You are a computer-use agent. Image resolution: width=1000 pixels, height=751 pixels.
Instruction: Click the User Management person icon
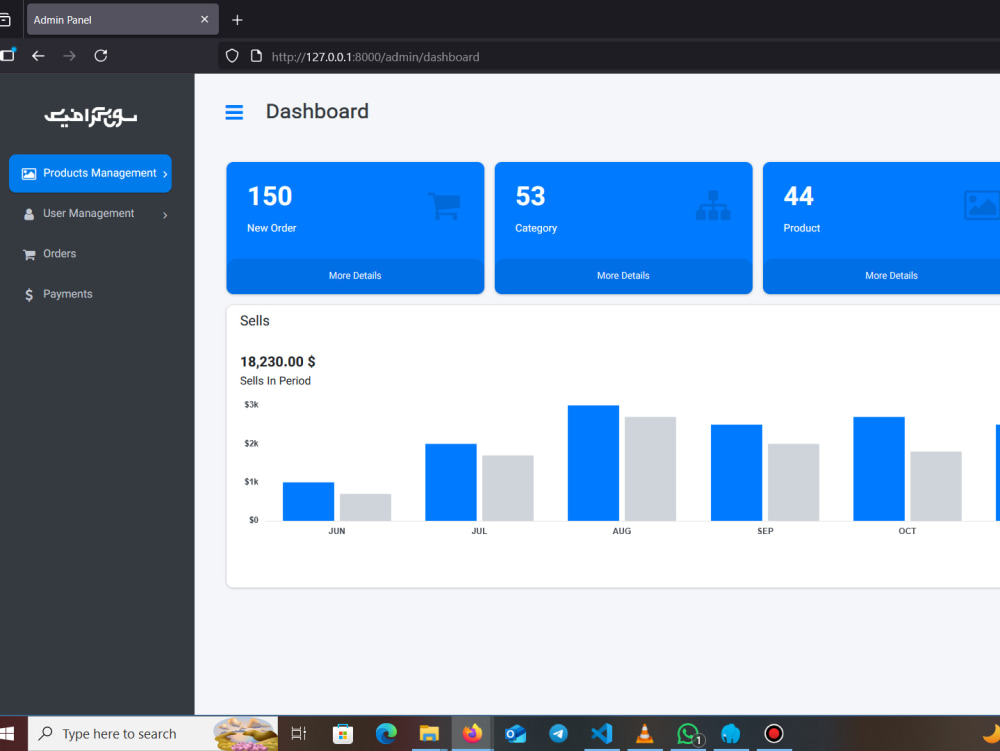click(29, 214)
